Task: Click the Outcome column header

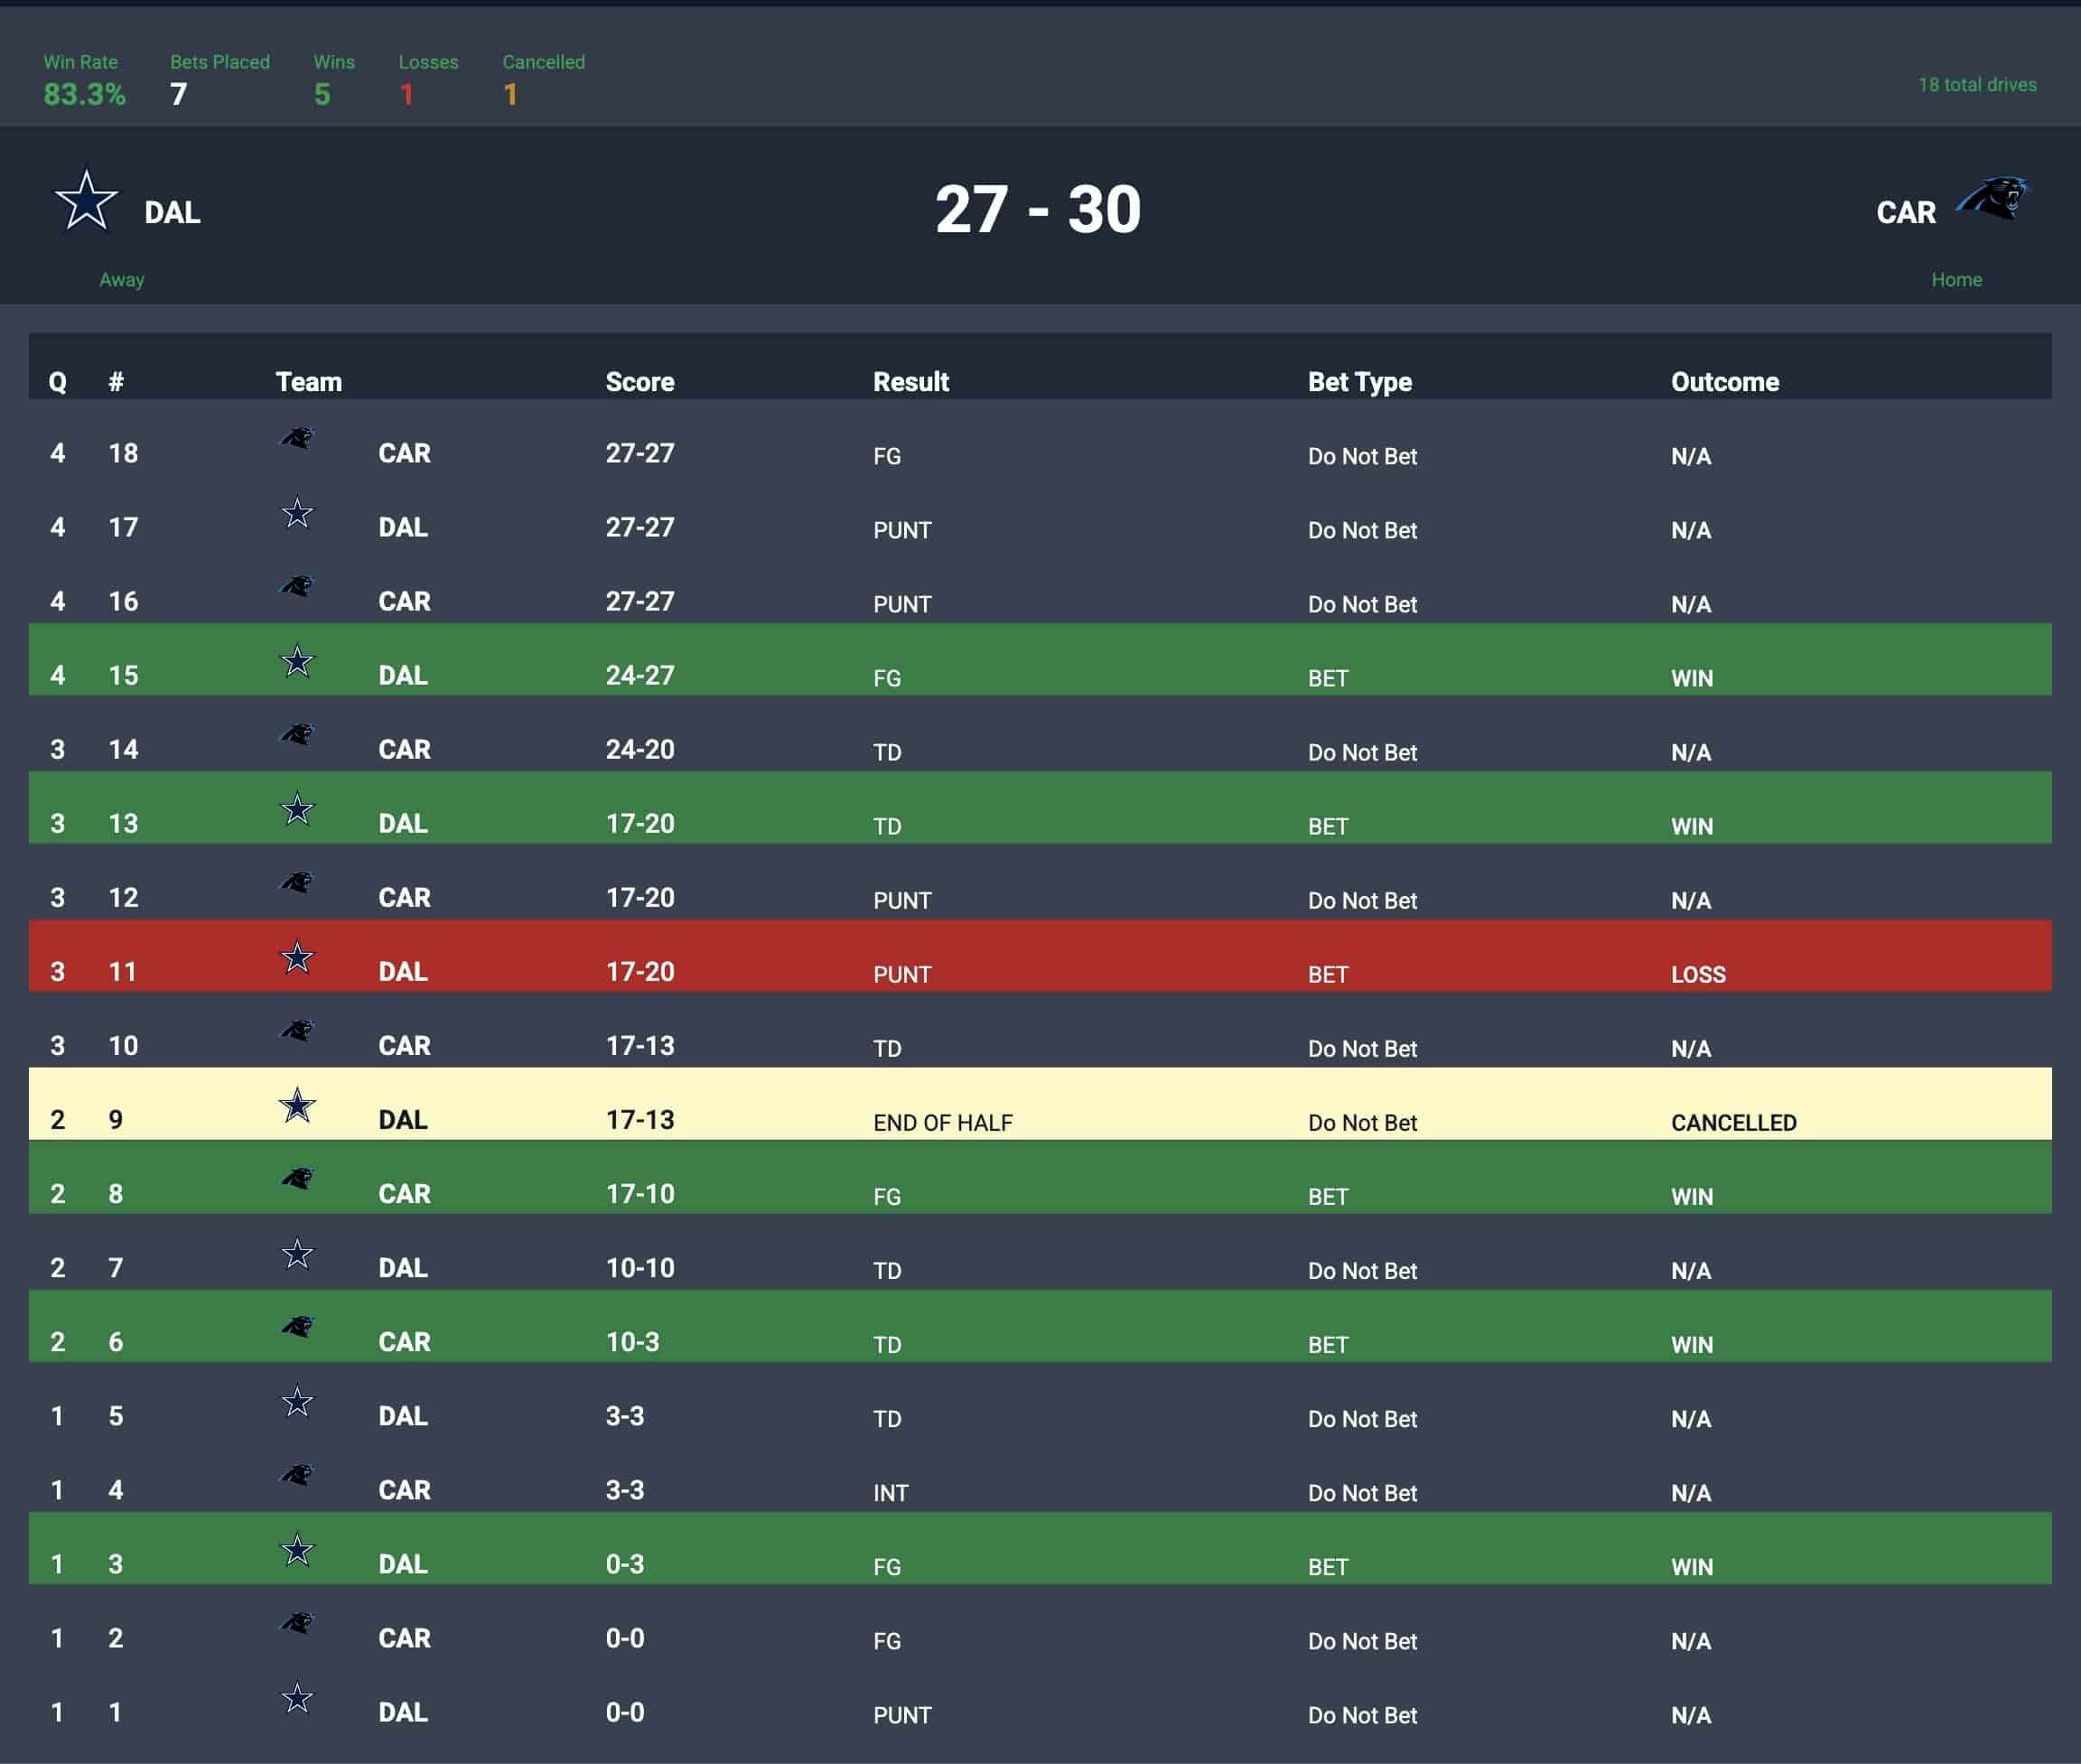Action: [x=1724, y=382]
